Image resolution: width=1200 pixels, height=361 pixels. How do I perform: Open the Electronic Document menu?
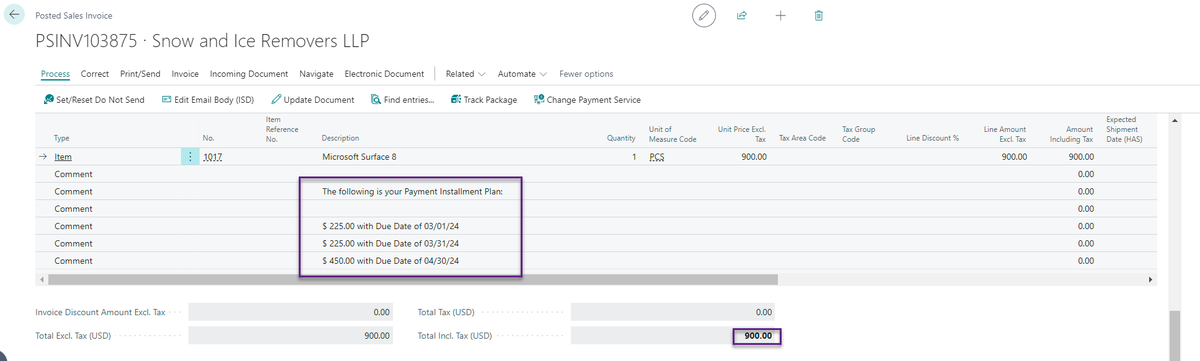tap(384, 74)
